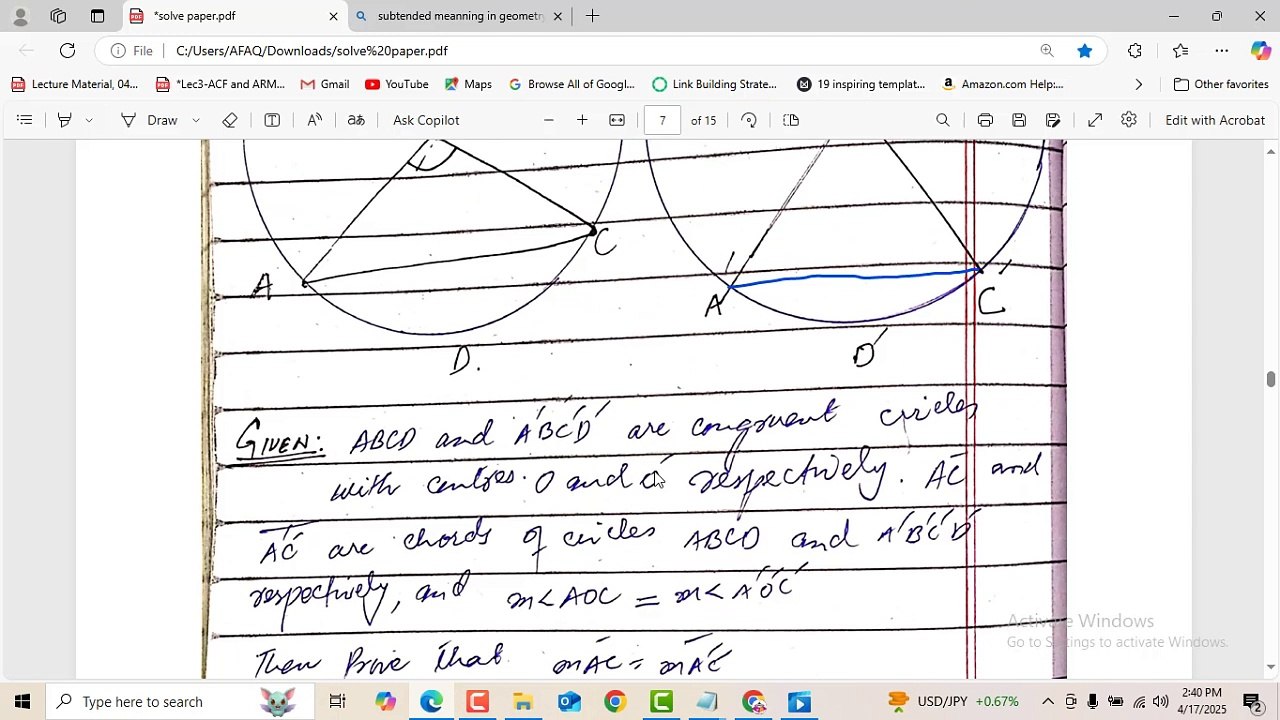Open the PDF table of contents panel
The height and width of the screenshot is (720, 1280).
click(x=25, y=120)
